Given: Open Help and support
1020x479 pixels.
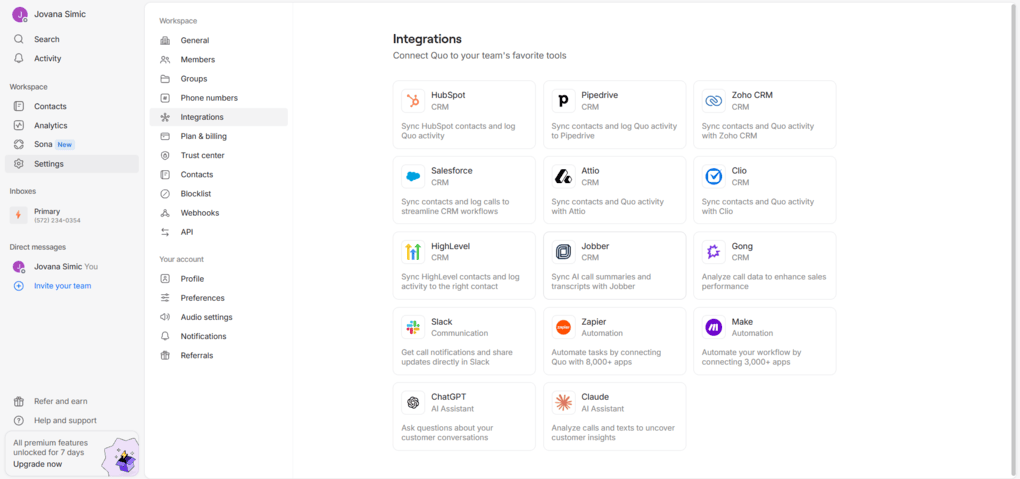Looking at the screenshot, I should tap(72, 420).
